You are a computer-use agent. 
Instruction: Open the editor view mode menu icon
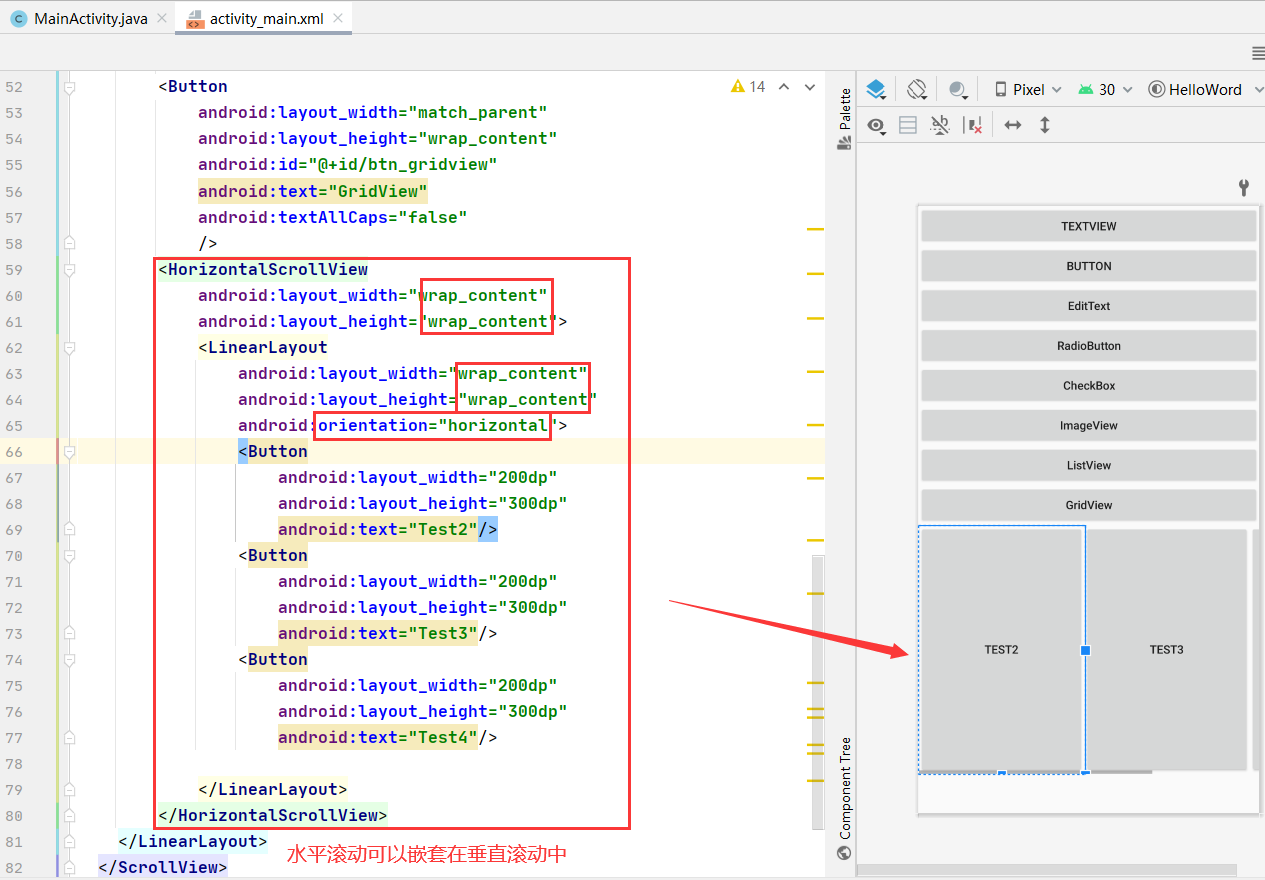tap(1258, 53)
